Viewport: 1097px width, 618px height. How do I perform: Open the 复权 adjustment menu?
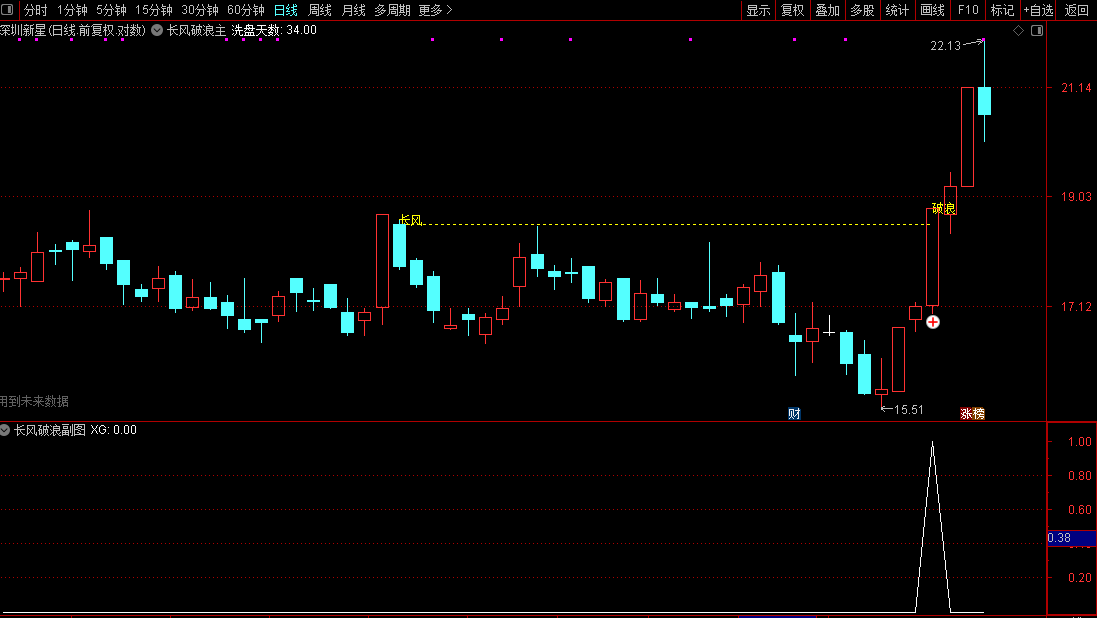click(x=793, y=10)
